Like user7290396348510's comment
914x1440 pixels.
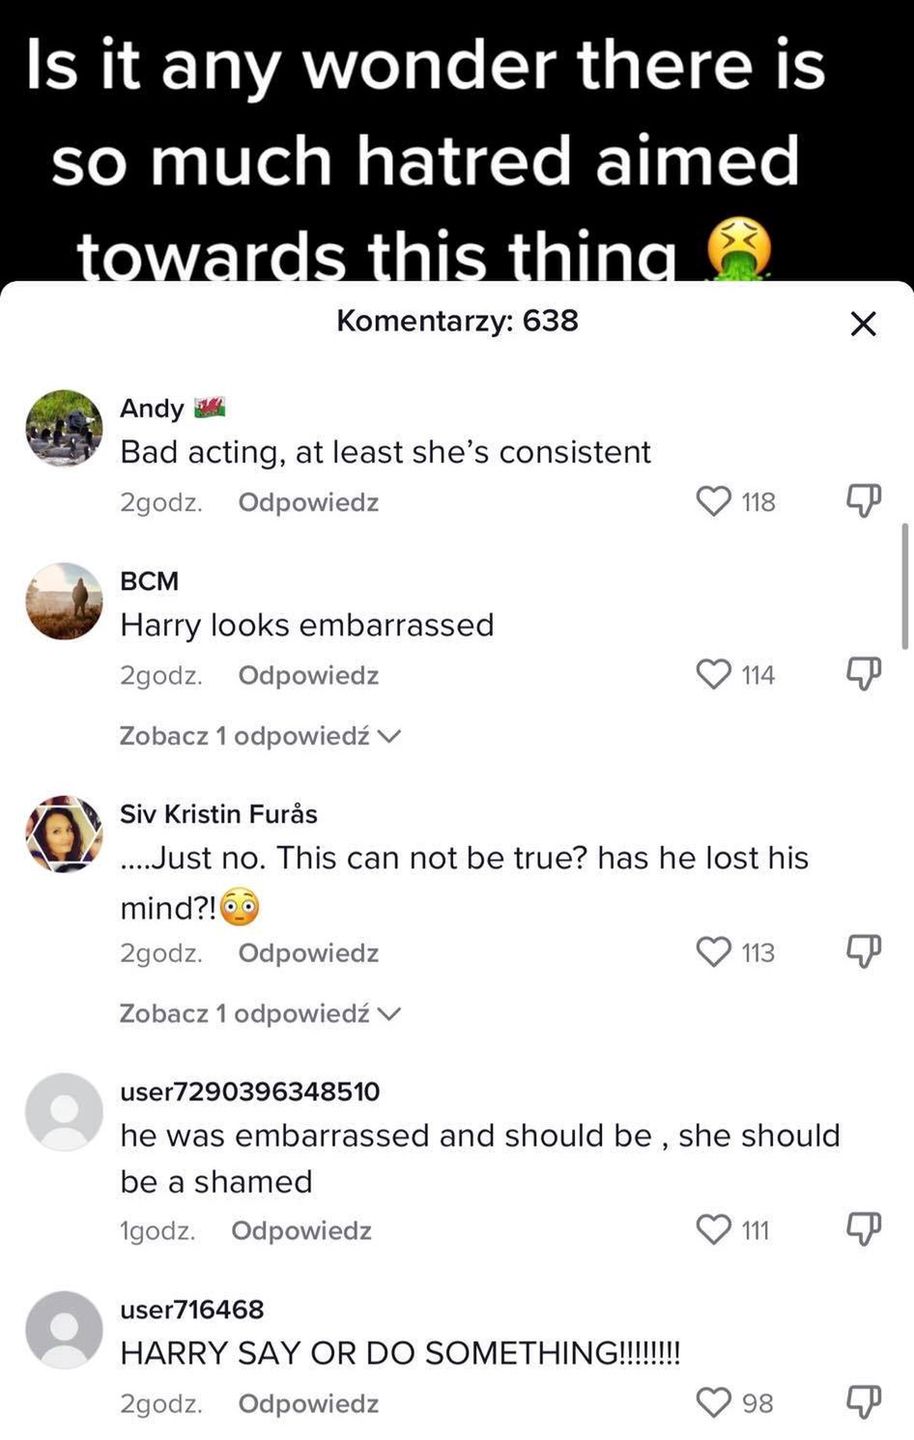tap(714, 1229)
